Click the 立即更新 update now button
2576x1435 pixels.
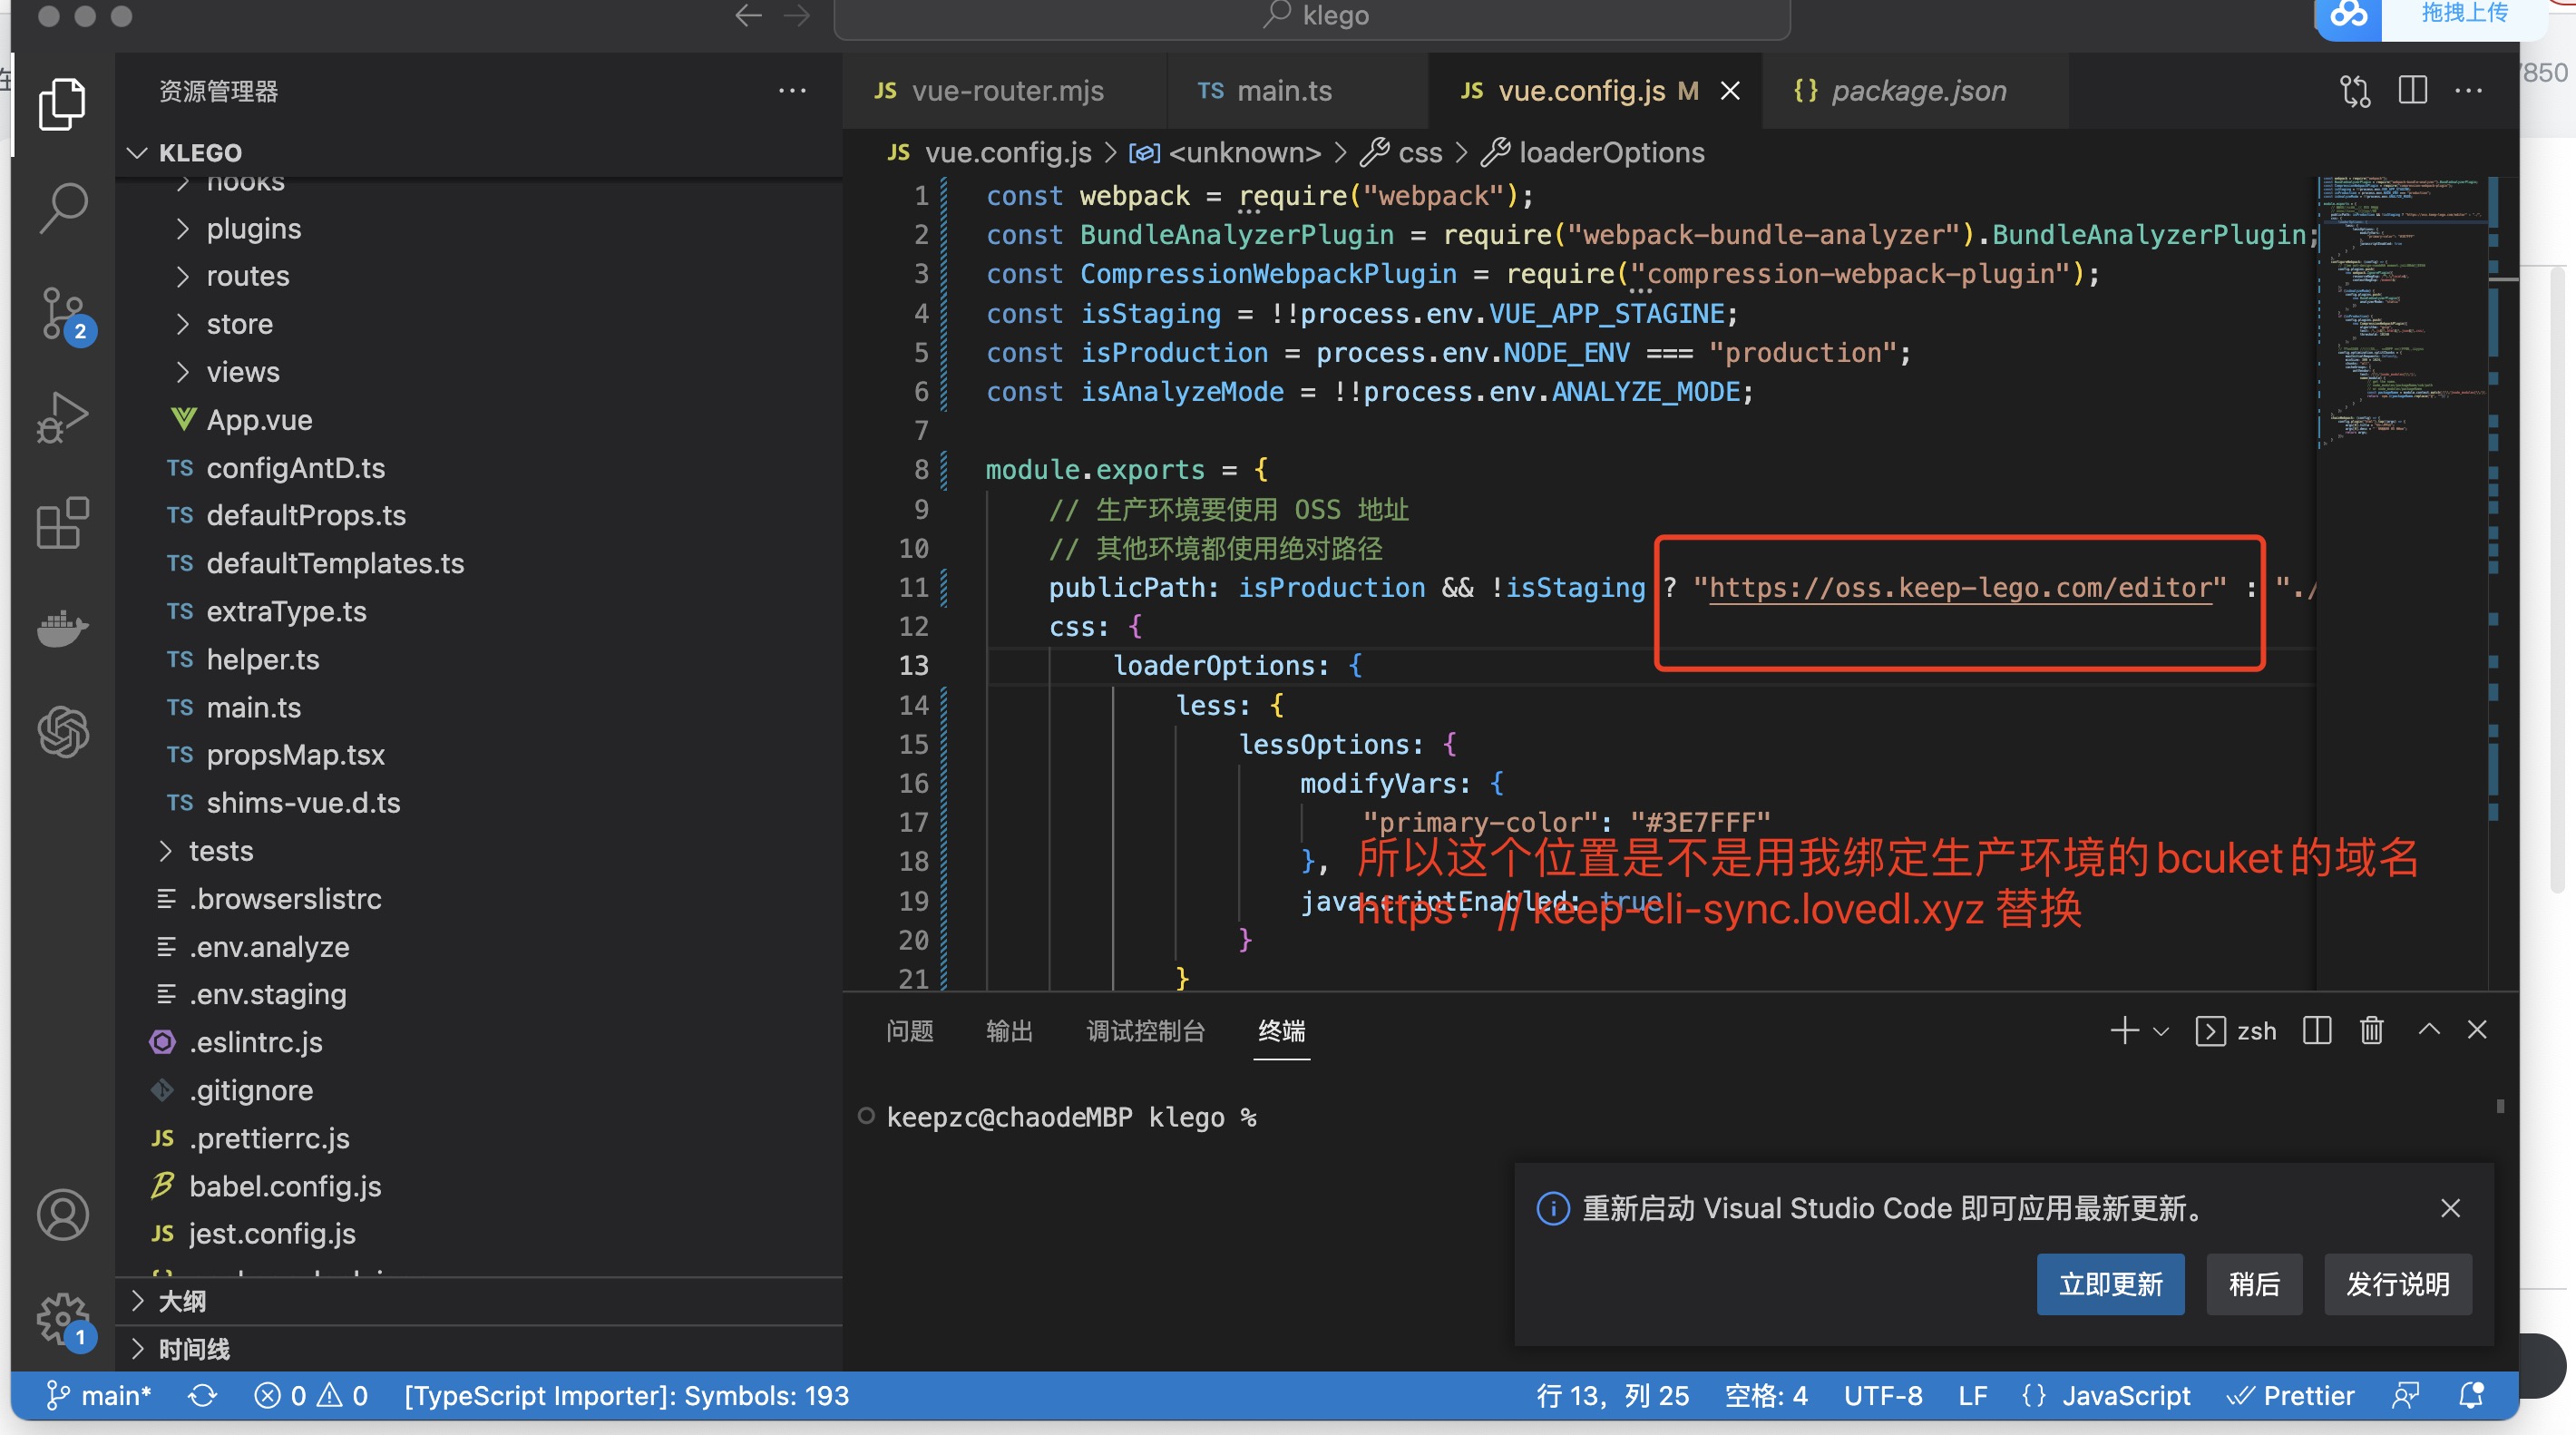pyautogui.click(x=2110, y=1284)
